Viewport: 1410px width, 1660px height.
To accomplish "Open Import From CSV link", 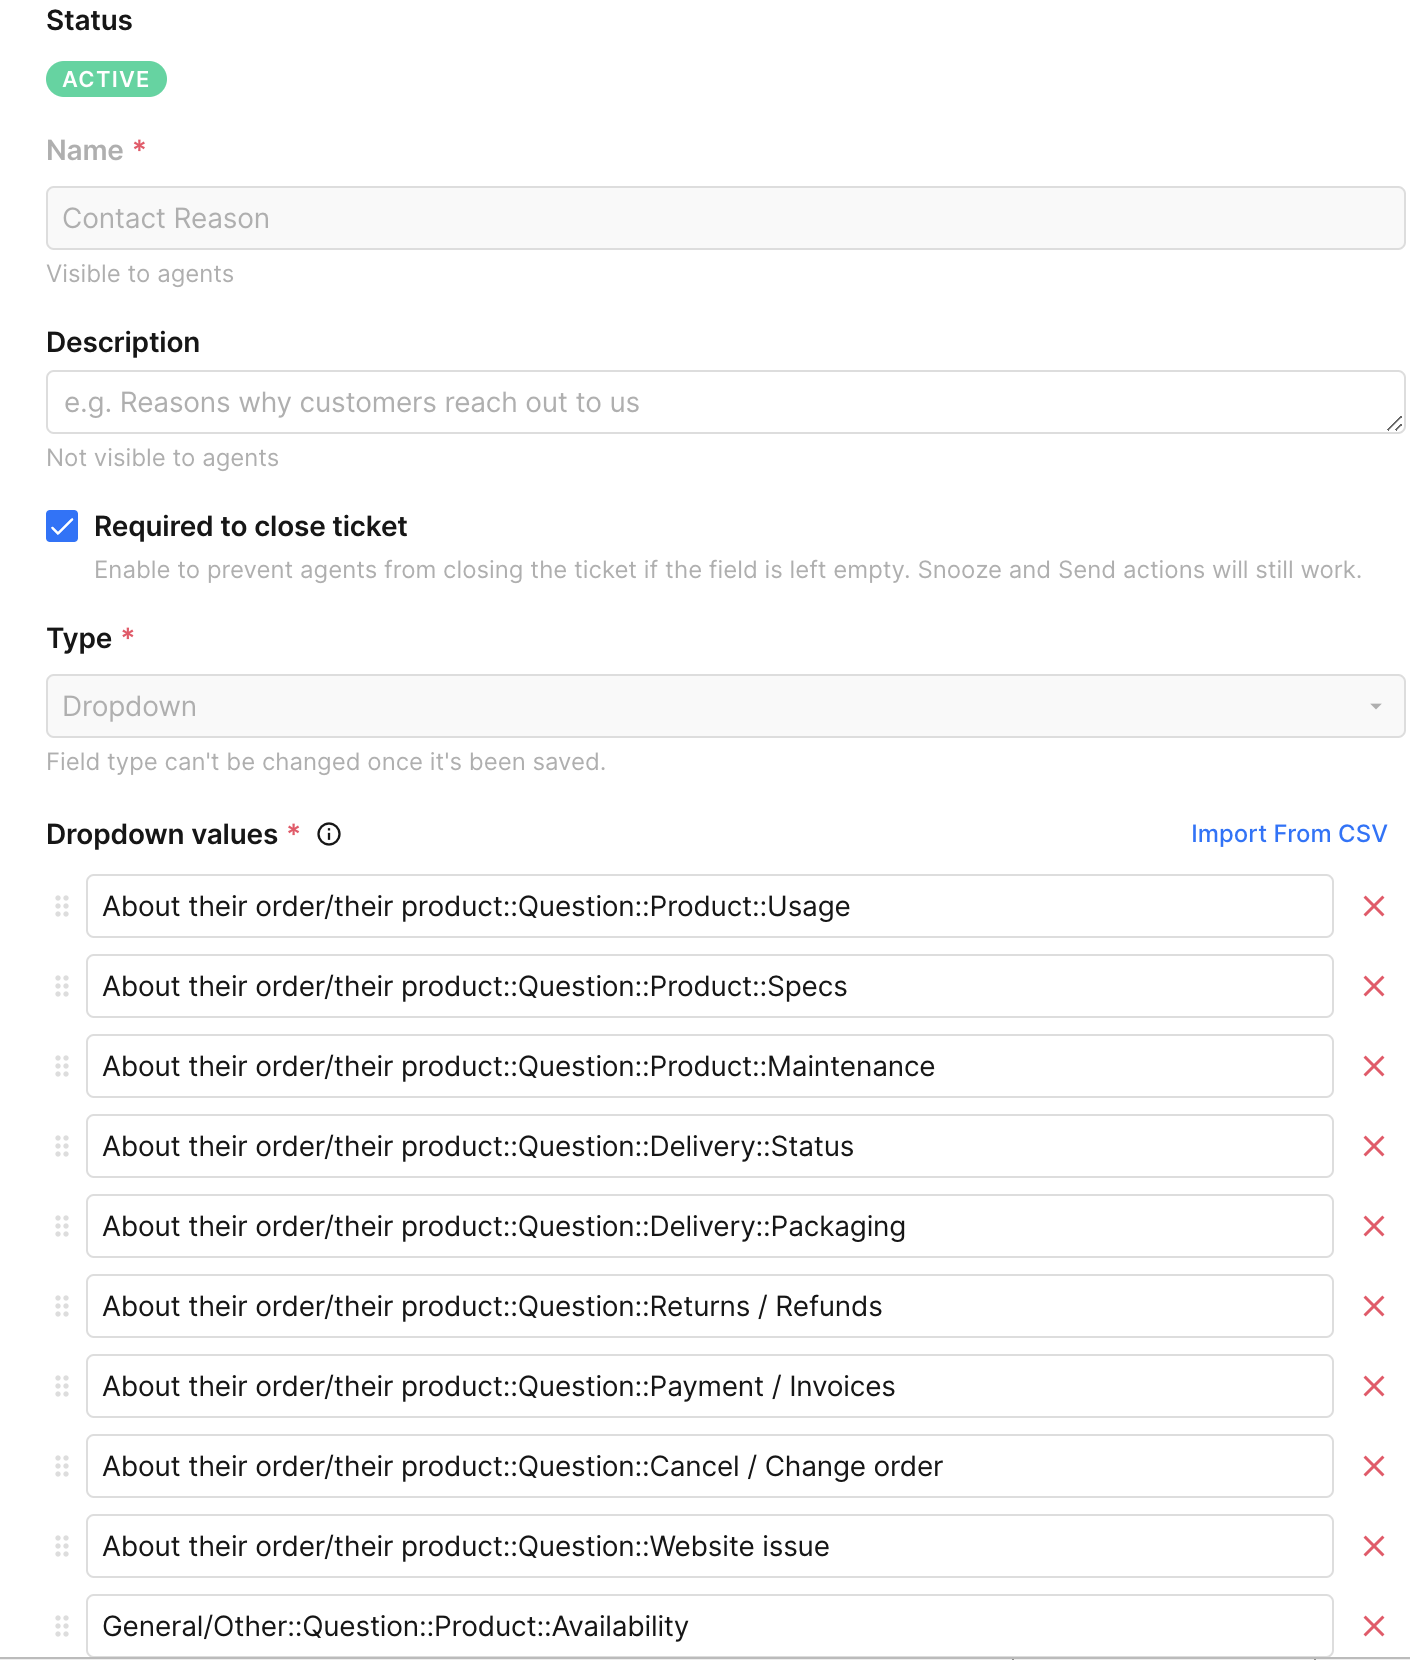I will (x=1288, y=834).
